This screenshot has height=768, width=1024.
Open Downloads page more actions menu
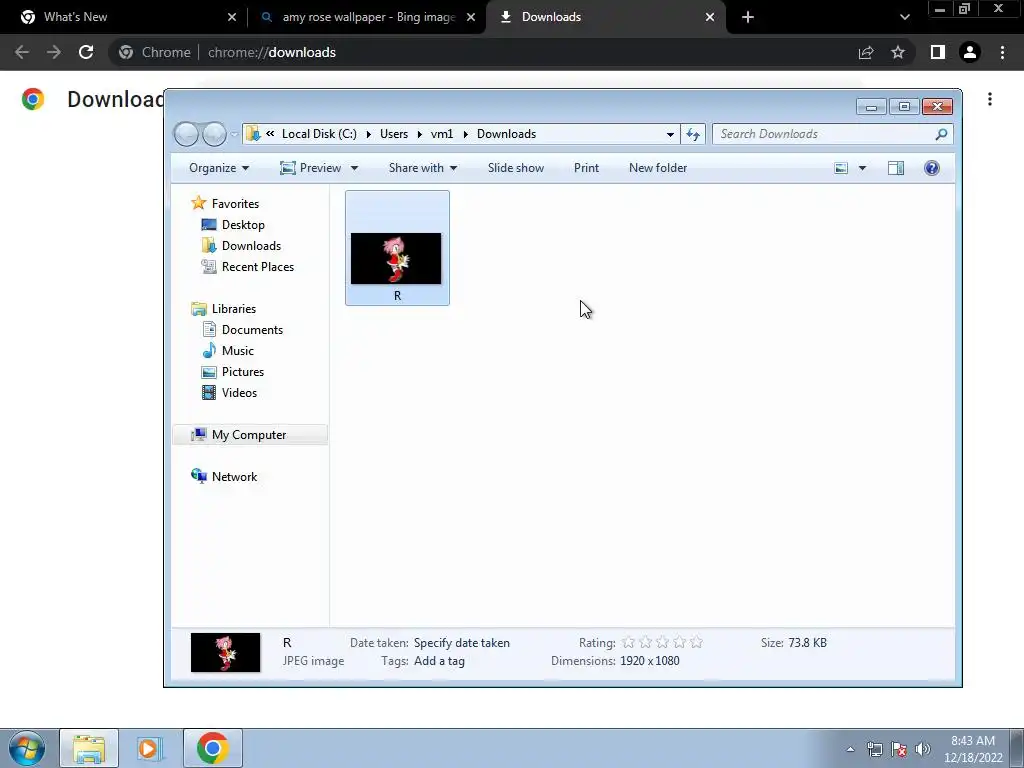click(990, 99)
